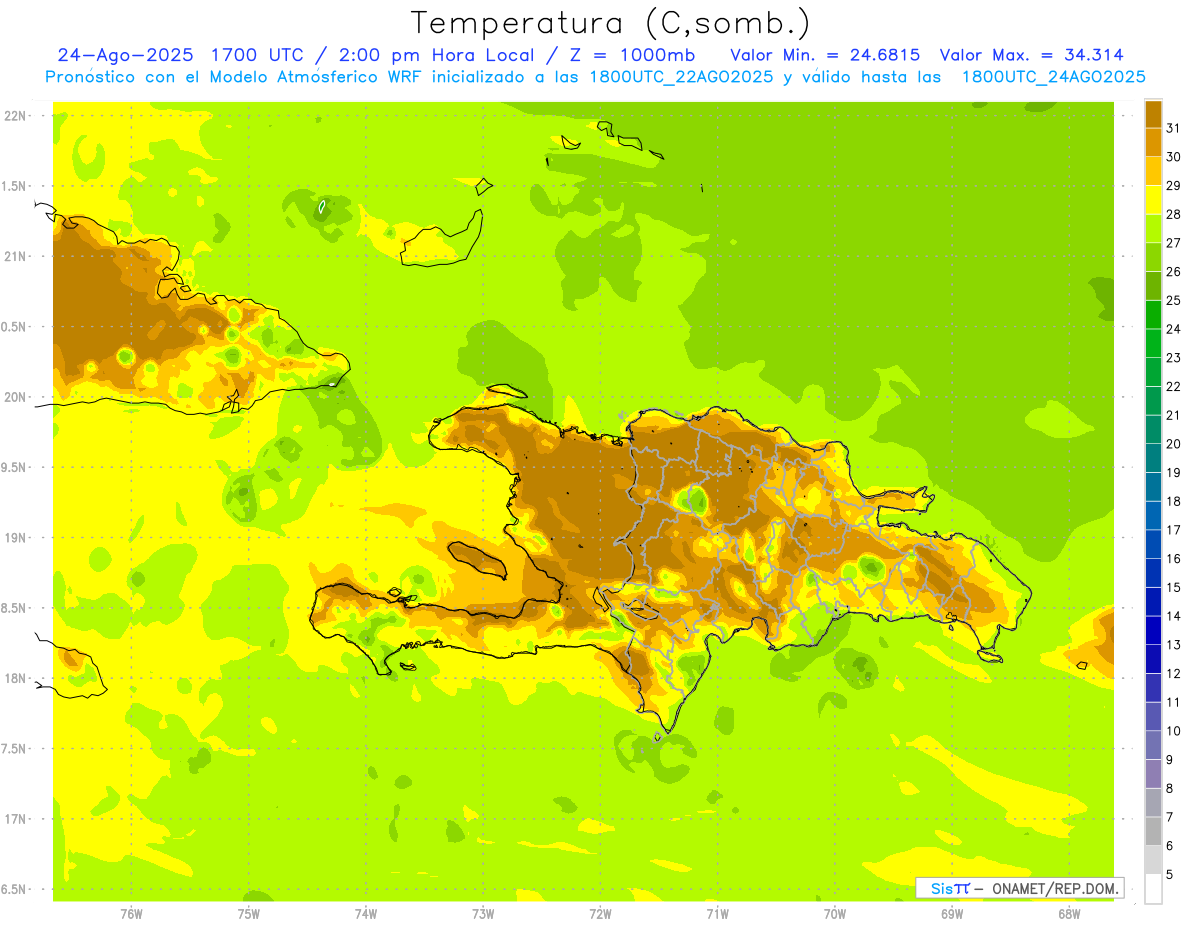Click the '30' value on colorbar legend
The image size is (1200, 927).
click(1173, 157)
